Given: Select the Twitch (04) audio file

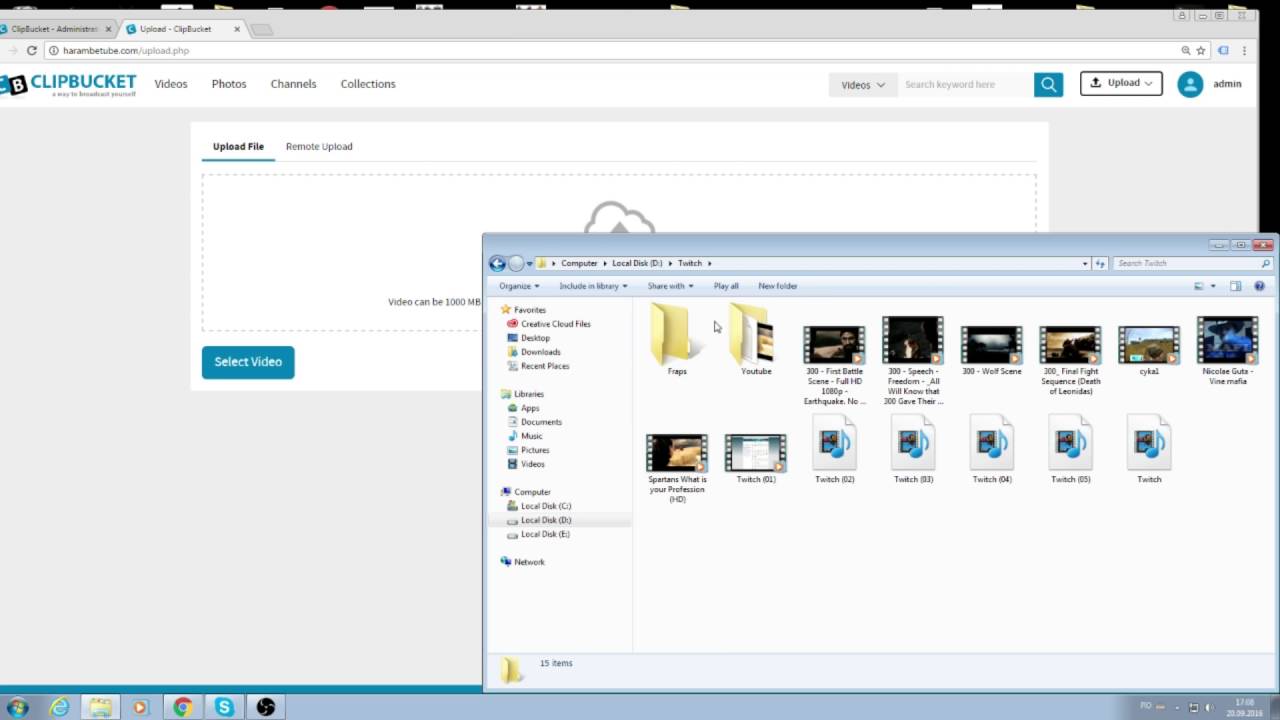Looking at the screenshot, I should [992, 450].
